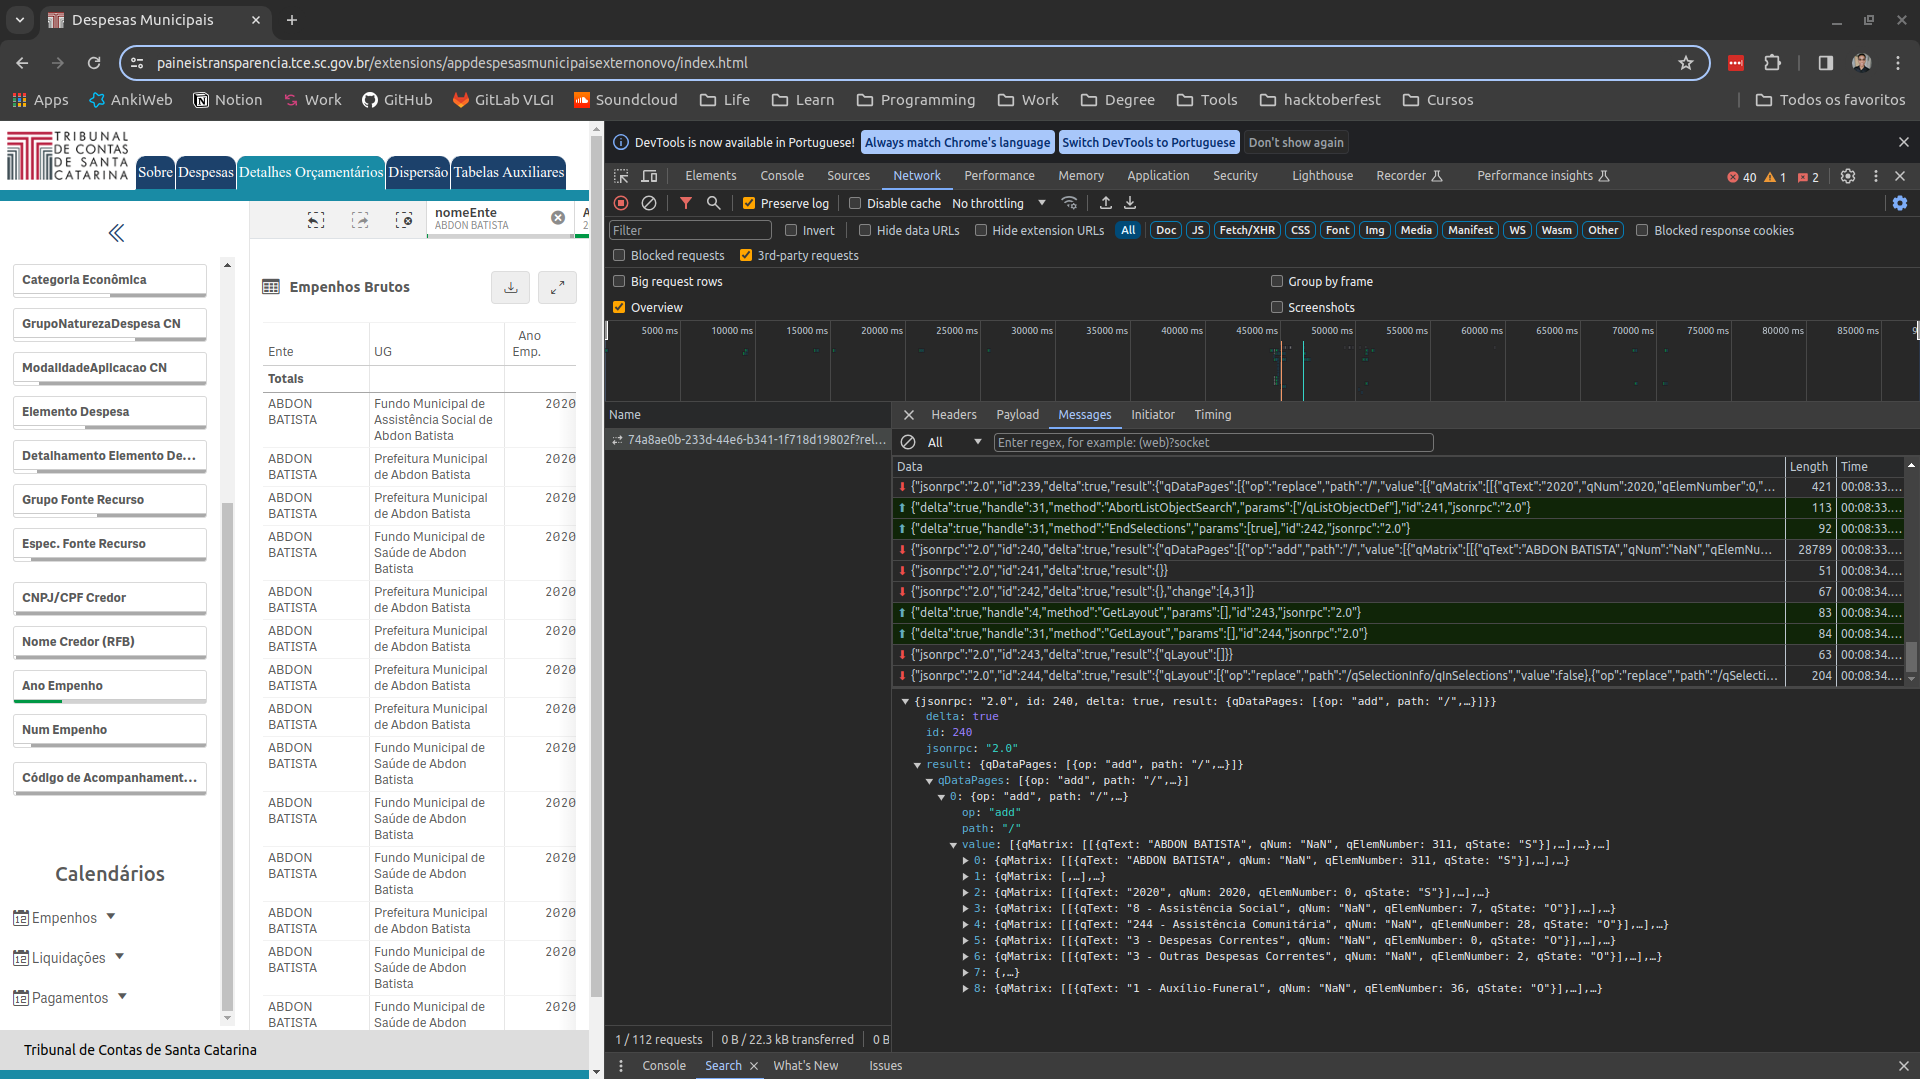Uncheck the Preserve log checkbox
1920x1079 pixels.
pyautogui.click(x=748, y=203)
